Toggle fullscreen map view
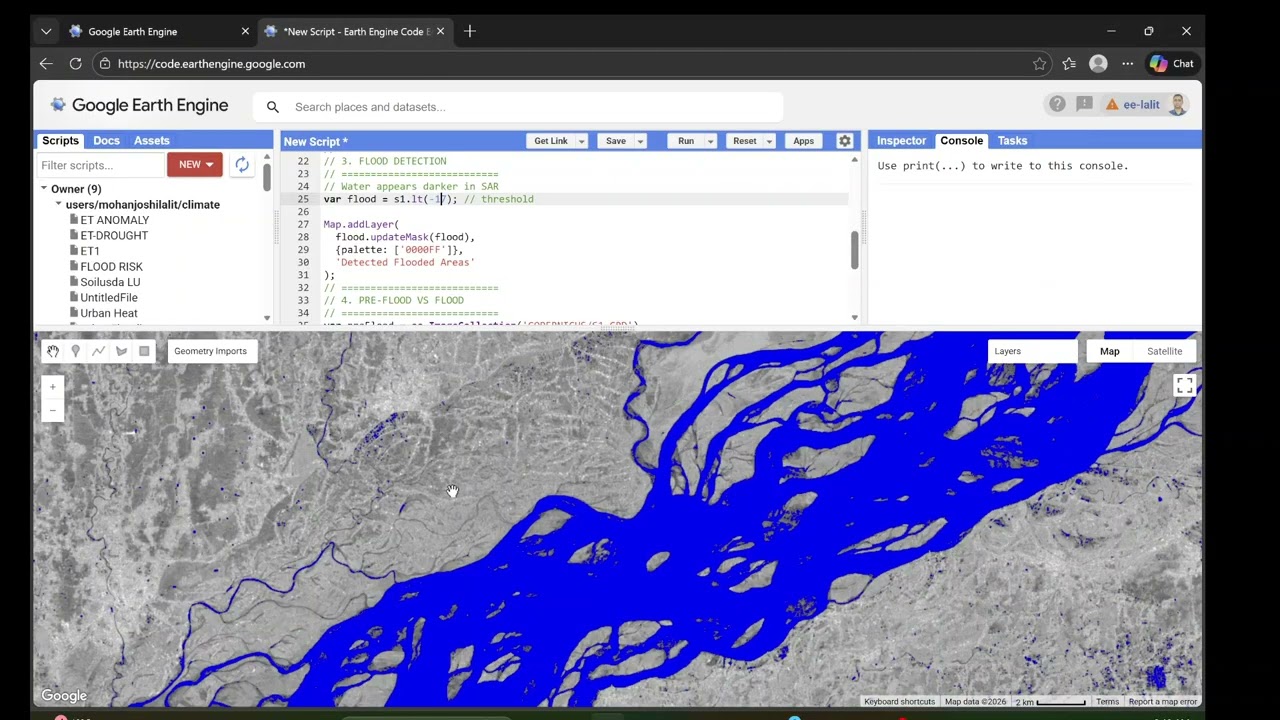The height and width of the screenshot is (720, 1280). 1184,386
